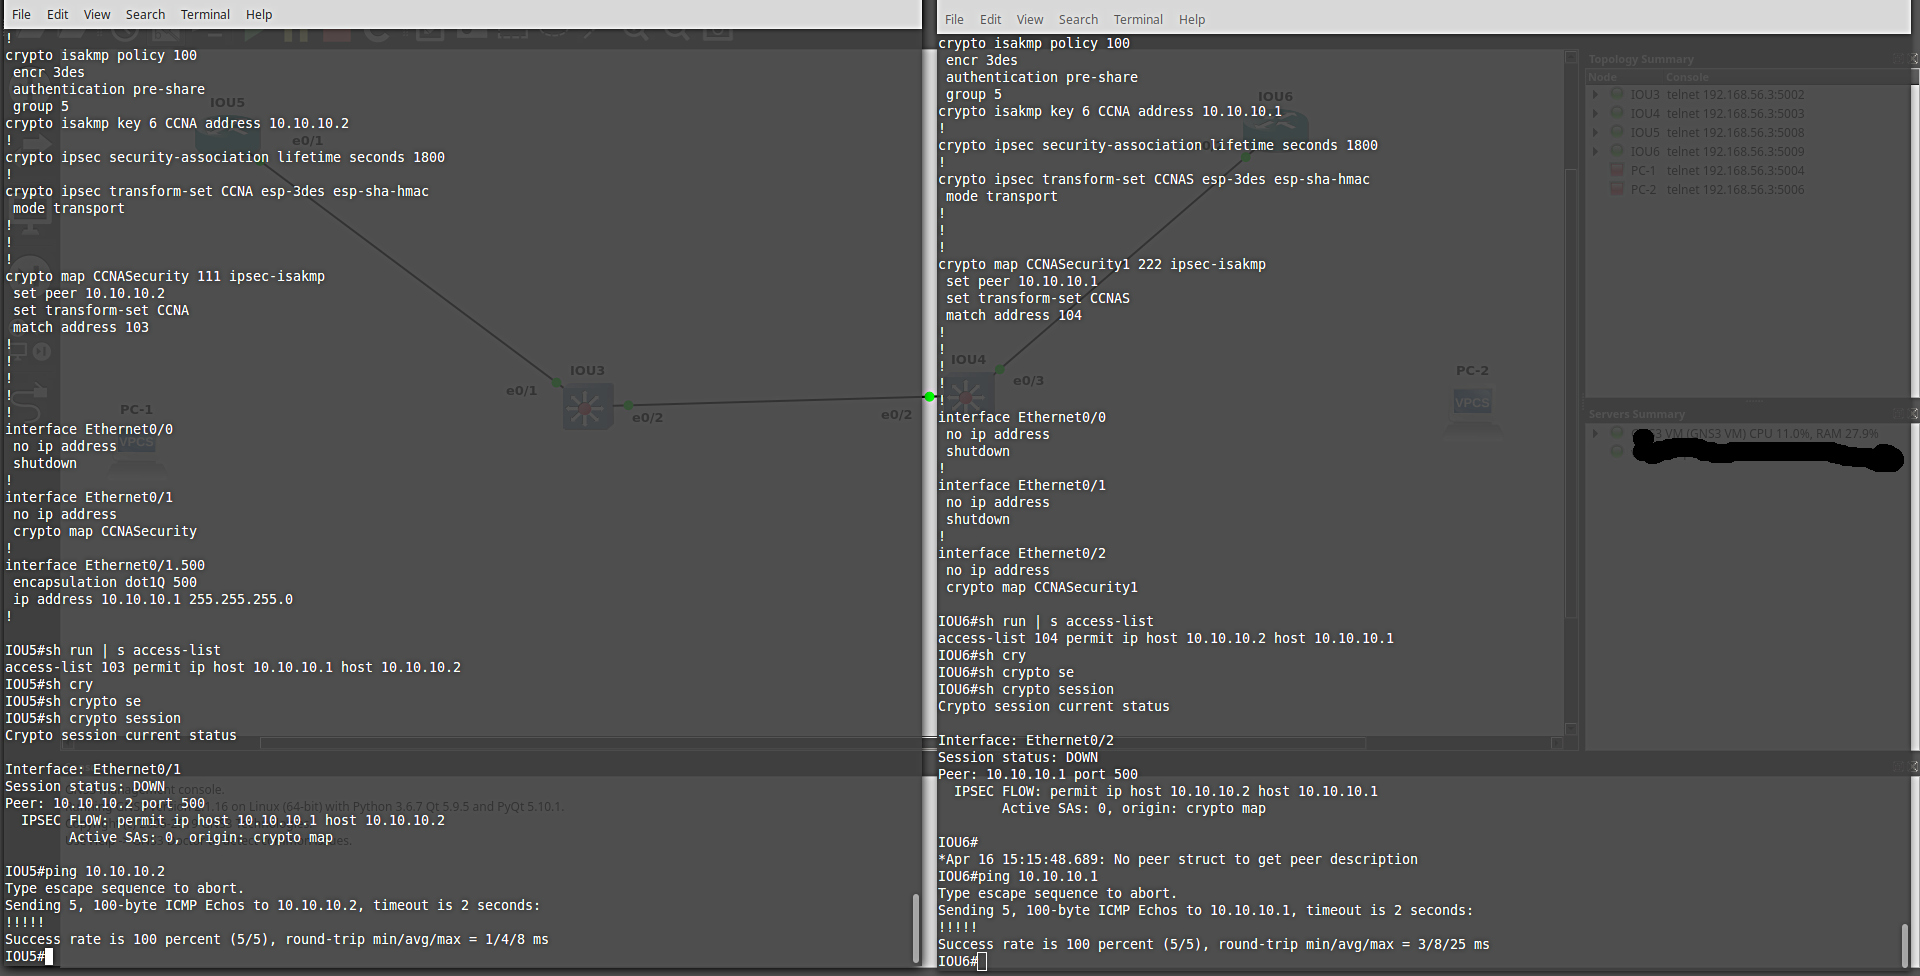1920x976 pixels.
Task: Select IOU5 telnet console address 192.168.56.3:5008
Action: pos(1735,133)
